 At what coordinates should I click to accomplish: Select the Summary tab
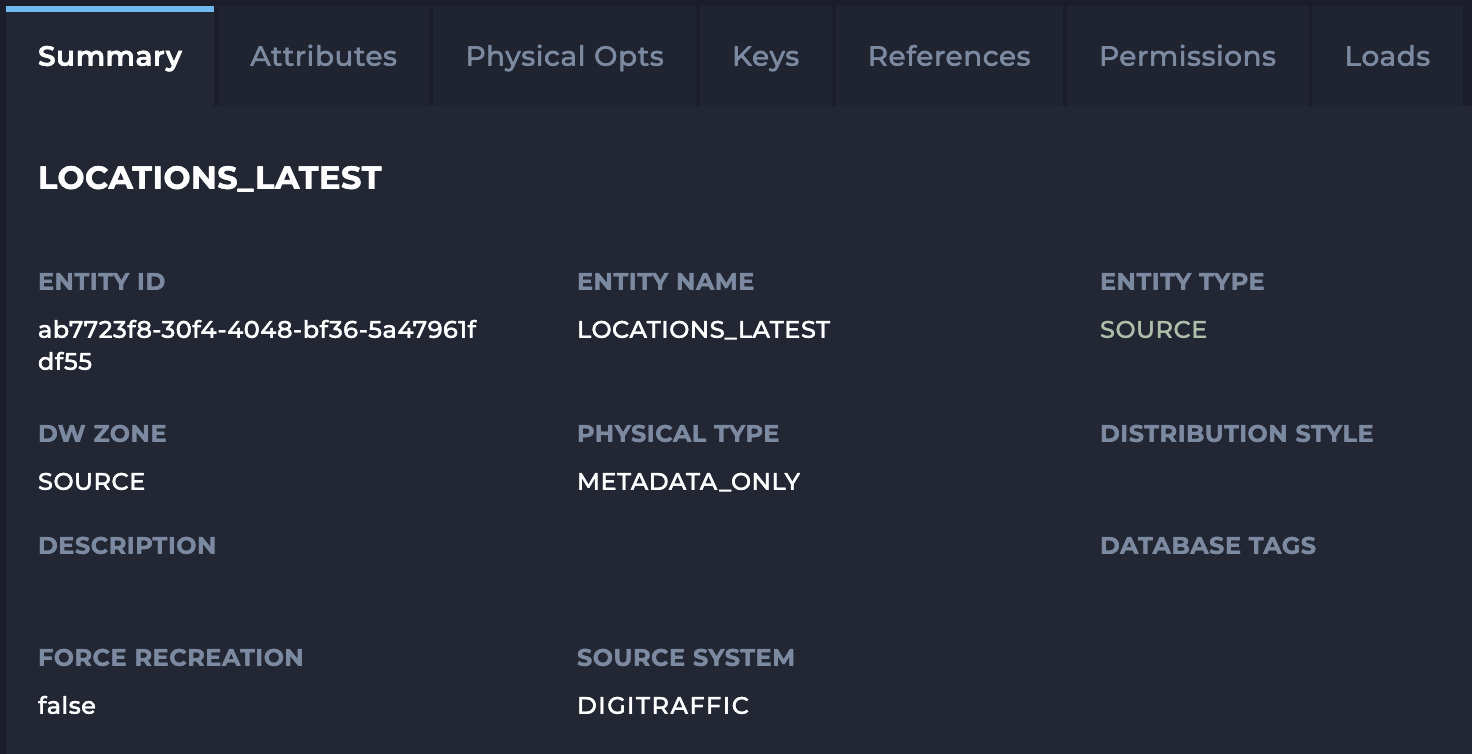click(109, 56)
